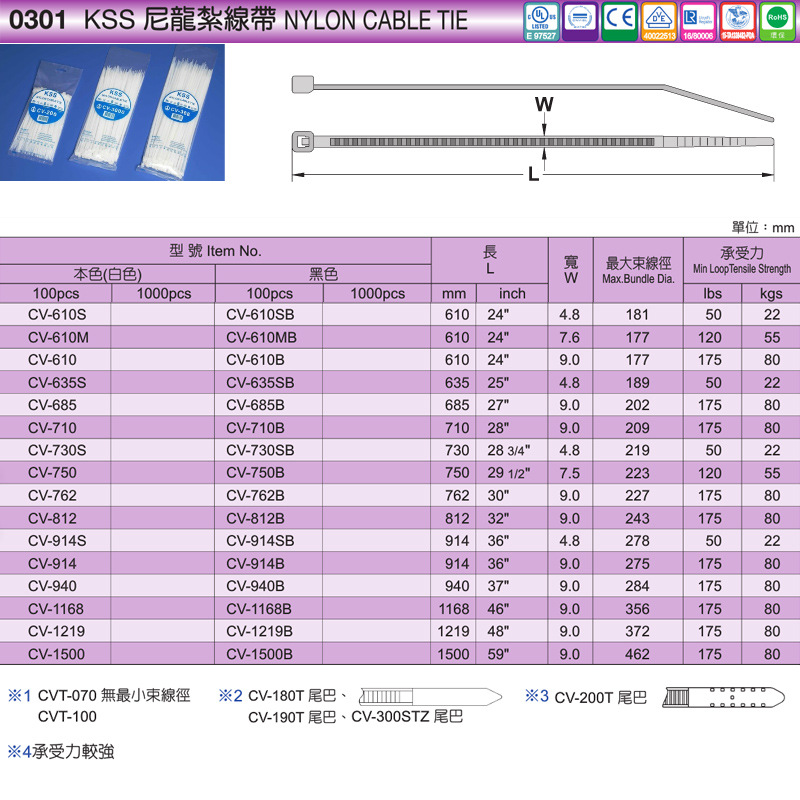Select item CV-914 white version
Screen dimensions: 800x800
[52, 563]
